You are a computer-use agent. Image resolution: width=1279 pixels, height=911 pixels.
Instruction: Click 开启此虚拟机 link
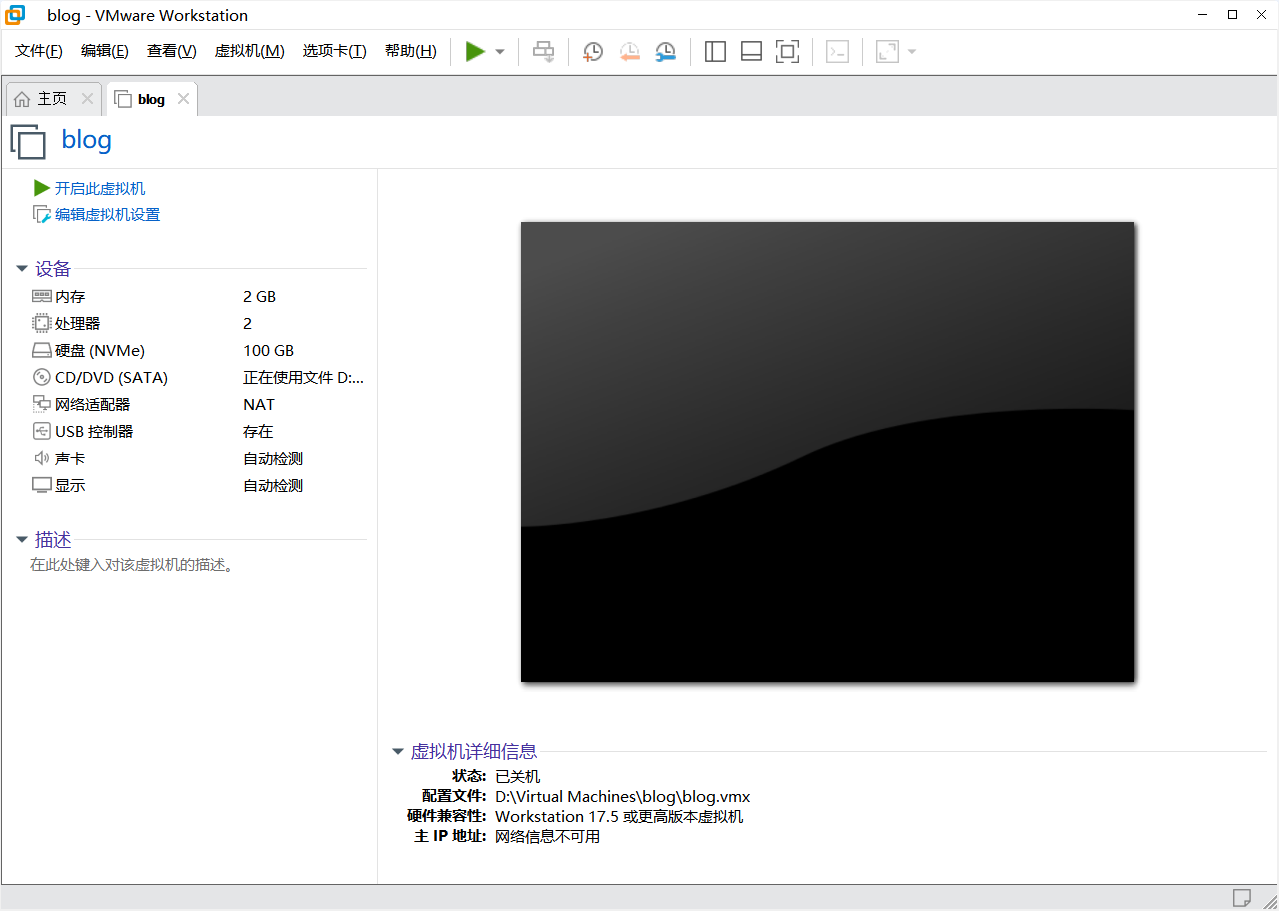click(100, 188)
